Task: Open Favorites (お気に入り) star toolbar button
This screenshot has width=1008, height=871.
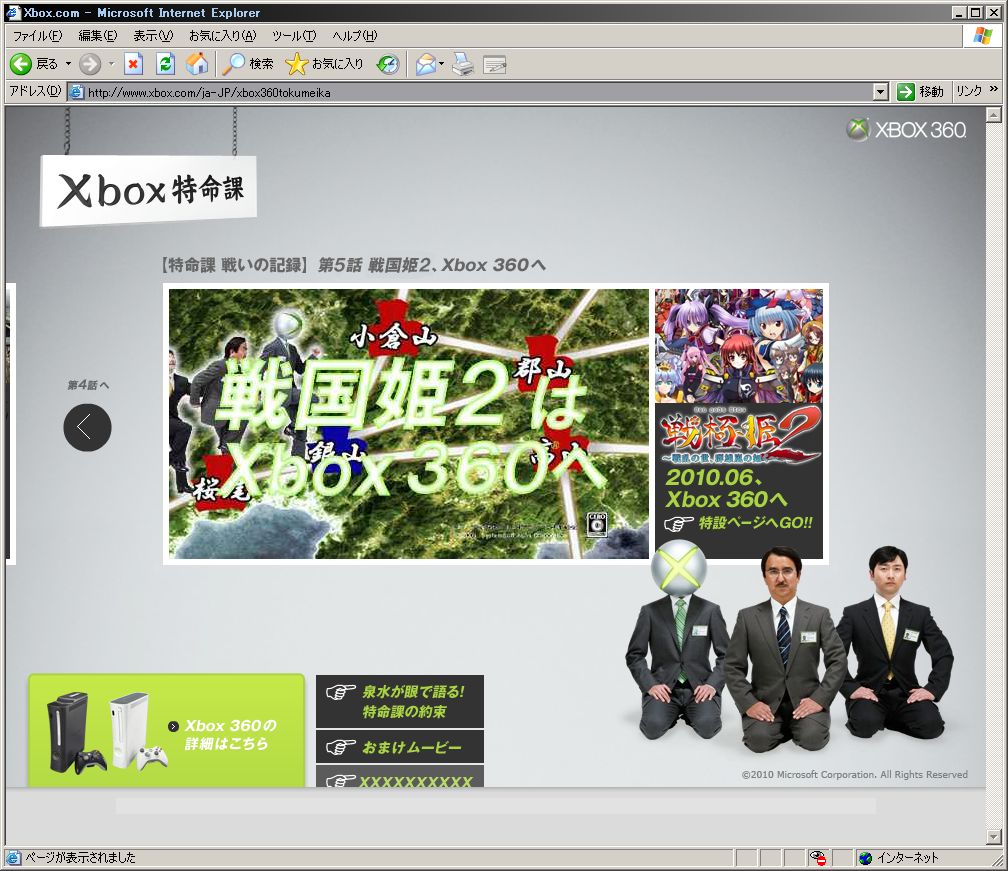Action: point(325,64)
